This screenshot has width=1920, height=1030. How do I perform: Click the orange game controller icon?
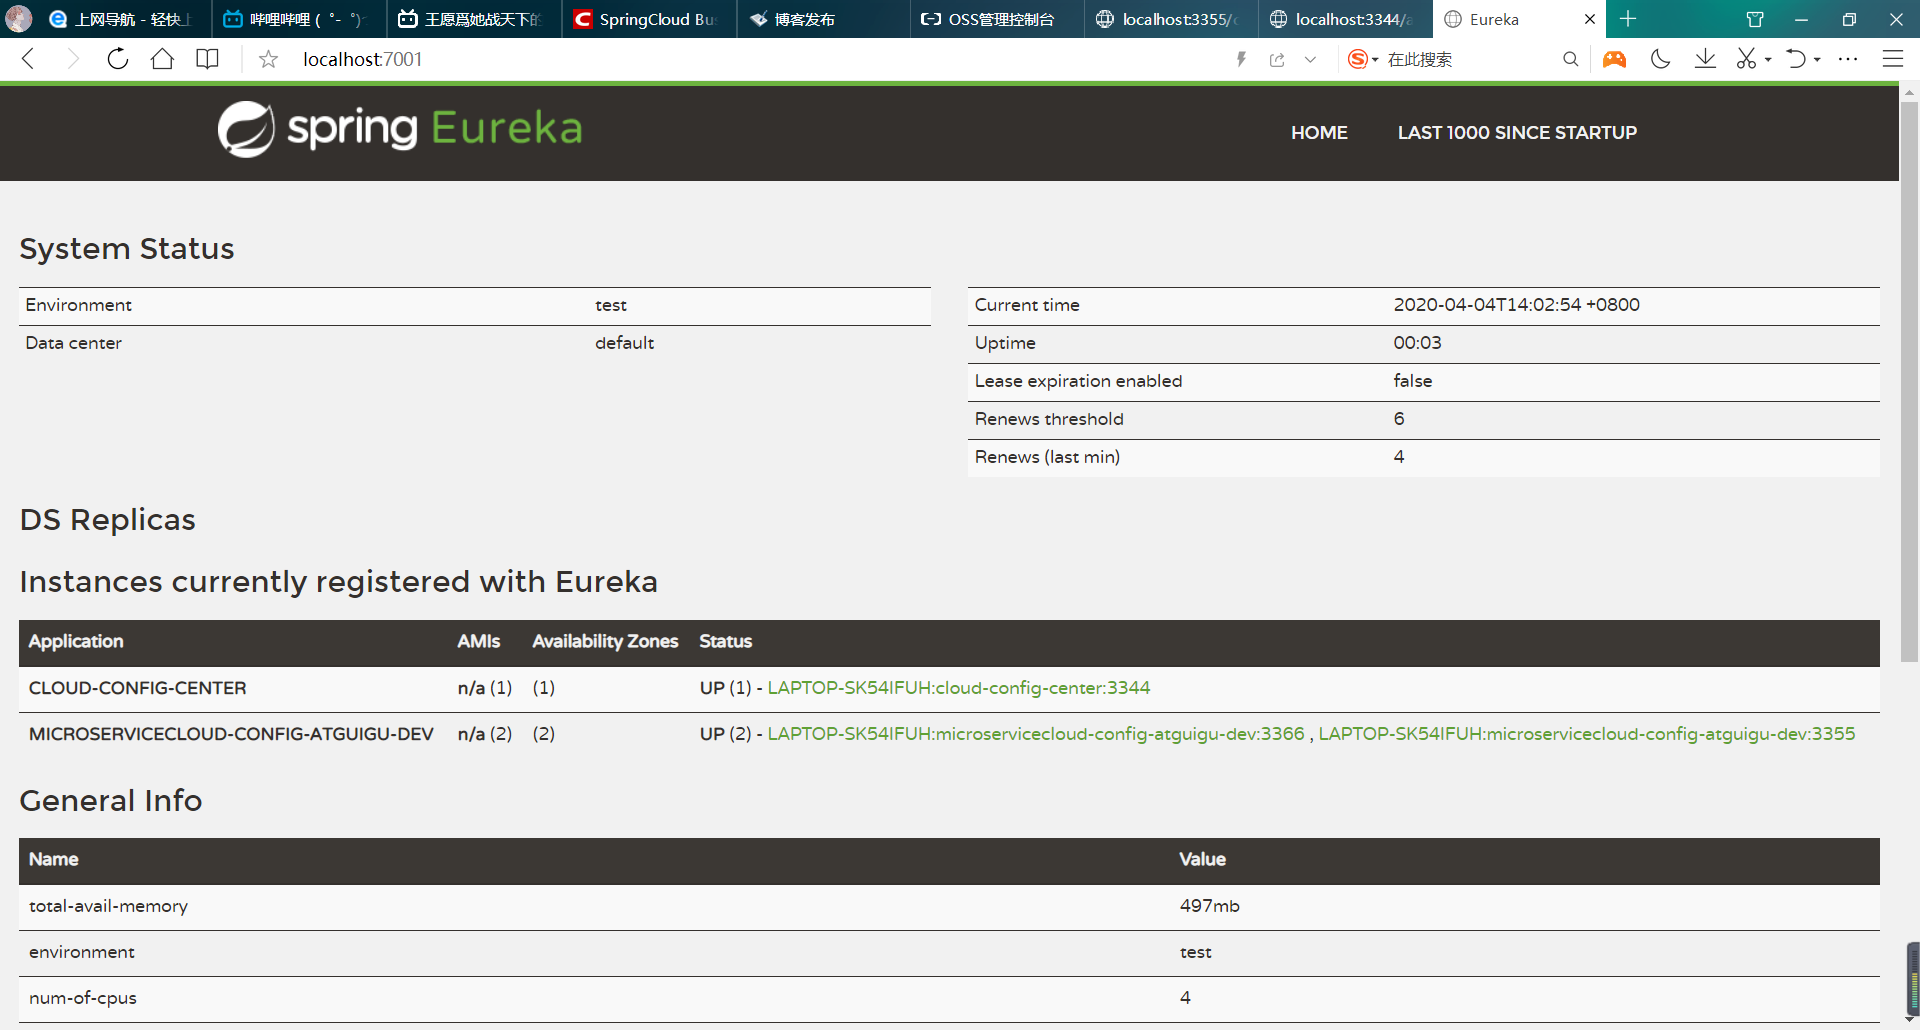[1614, 59]
